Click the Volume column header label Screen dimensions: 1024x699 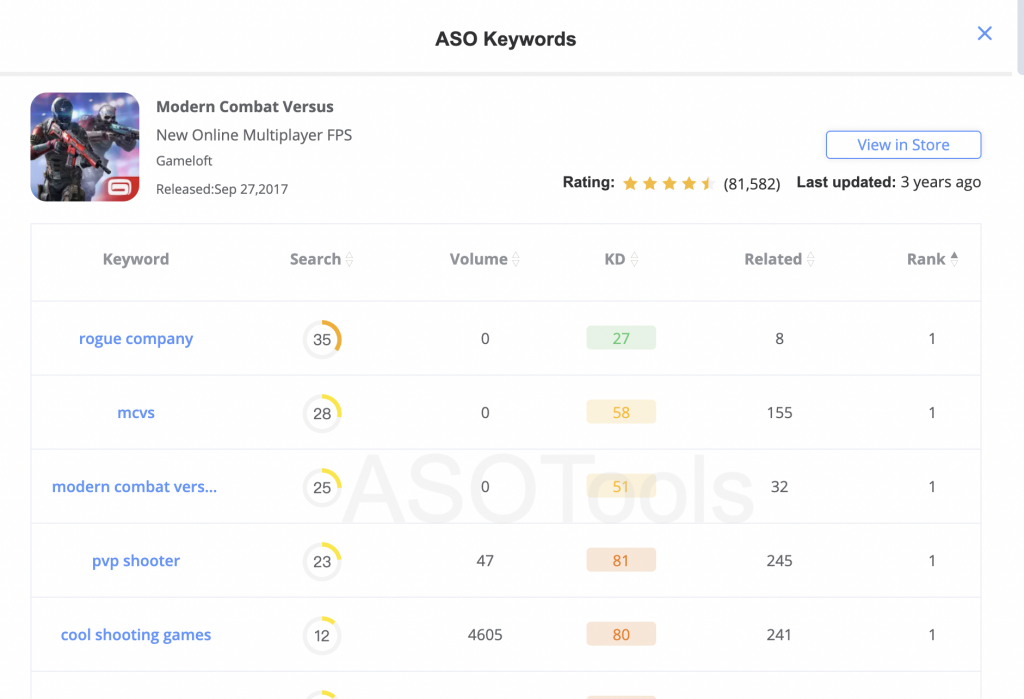pos(479,259)
